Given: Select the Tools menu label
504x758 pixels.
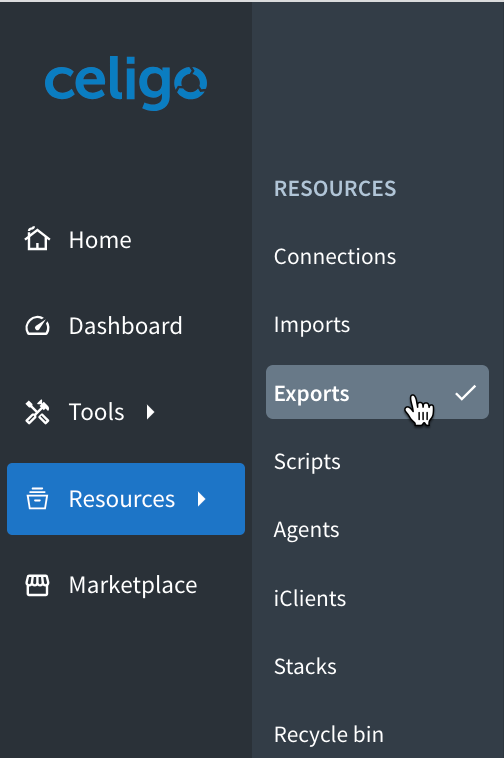Looking at the screenshot, I should tap(97, 412).
